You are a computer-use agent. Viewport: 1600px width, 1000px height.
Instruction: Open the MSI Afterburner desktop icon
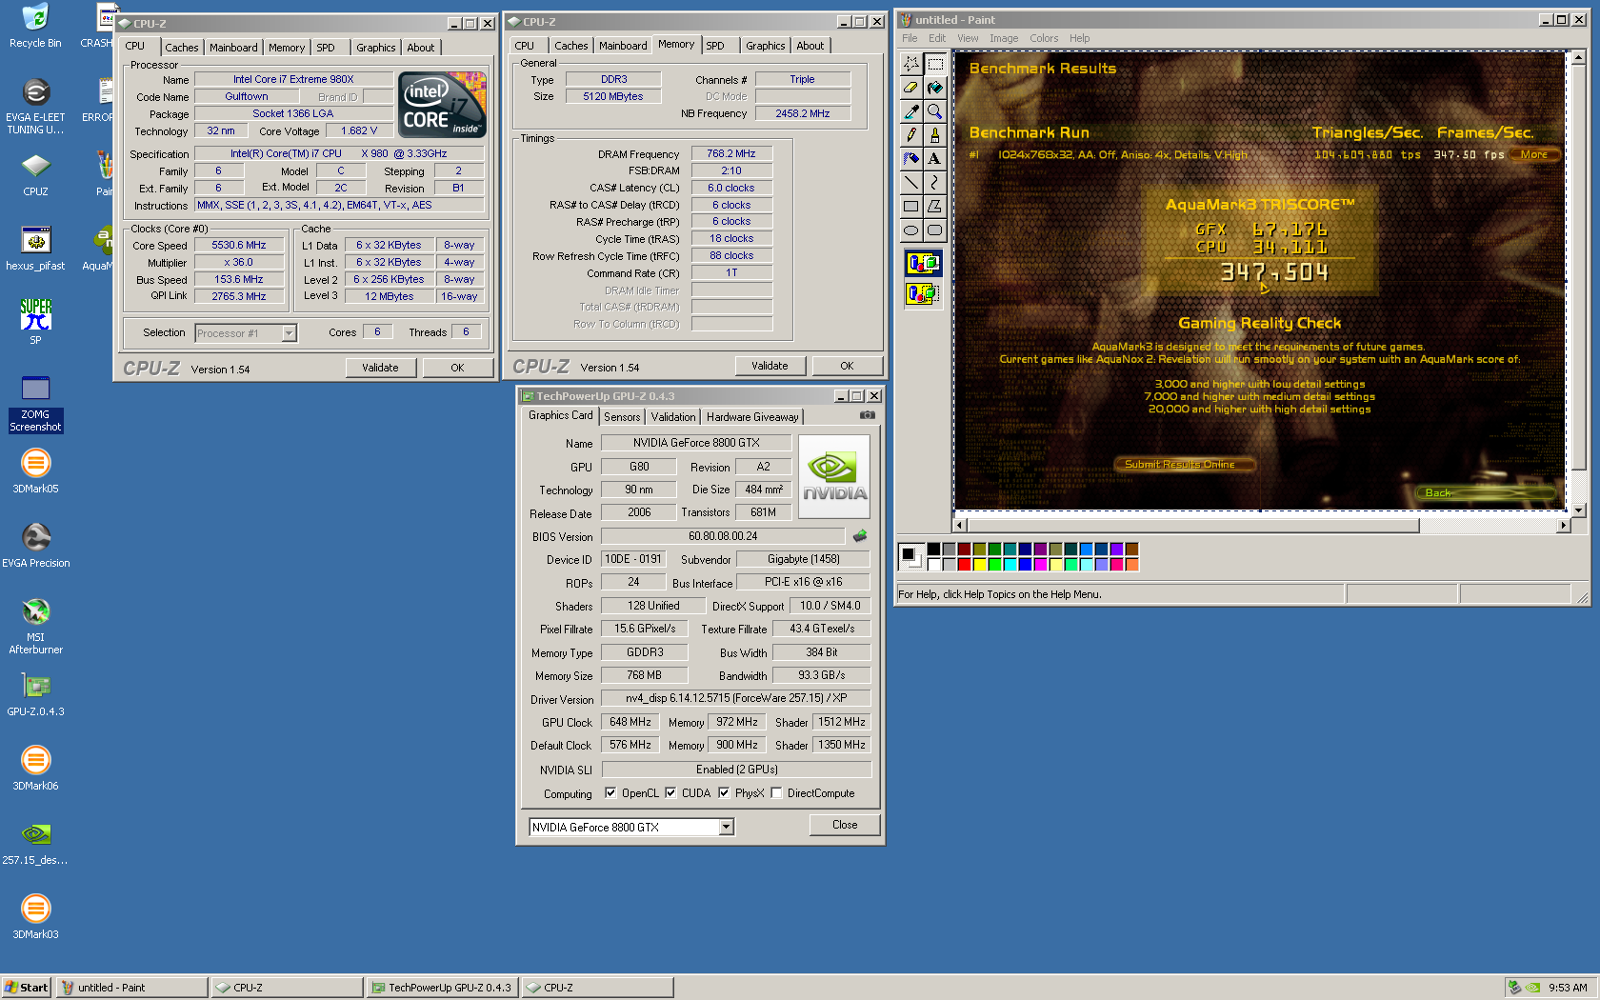pyautogui.click(x=35, y=626)
